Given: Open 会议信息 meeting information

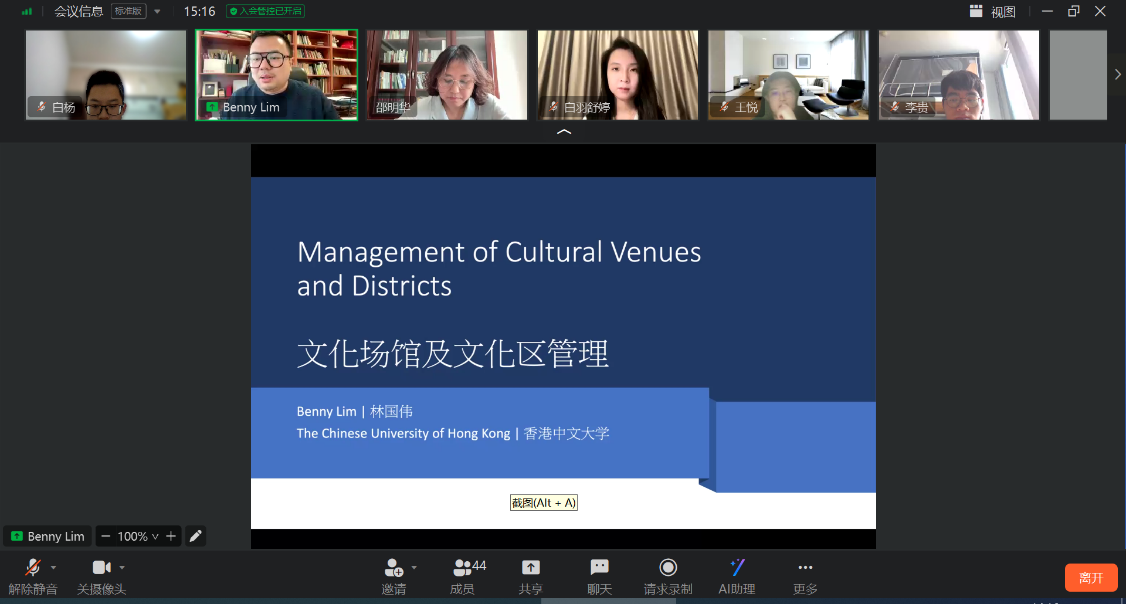Looking at the screenshot, I should click(78, 12).
